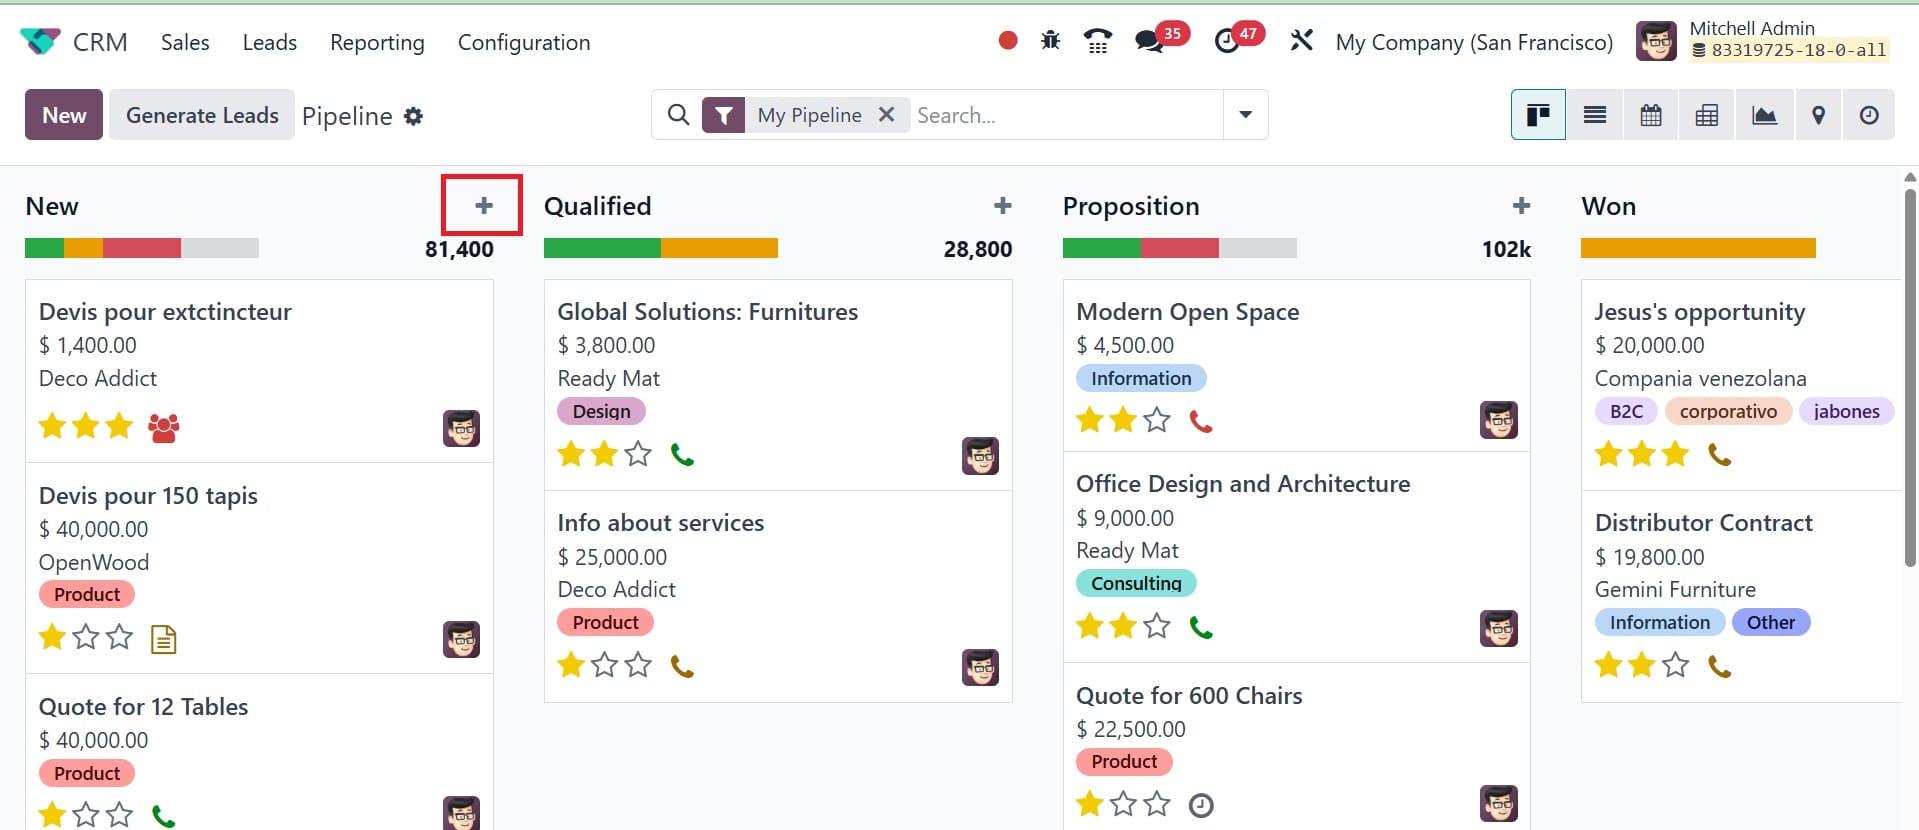Switch to Kanban view
This screenshot has width=1919, height=830.
click(x=1538, y=115)
